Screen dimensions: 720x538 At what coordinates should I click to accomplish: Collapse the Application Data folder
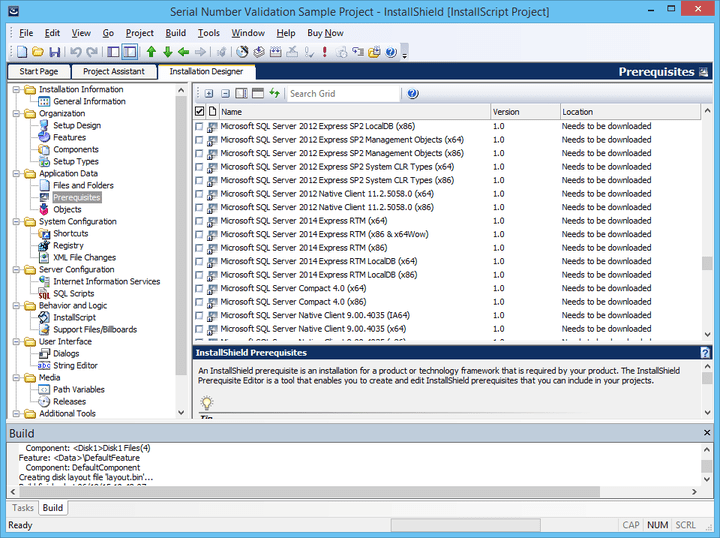(x=17, y=174)
